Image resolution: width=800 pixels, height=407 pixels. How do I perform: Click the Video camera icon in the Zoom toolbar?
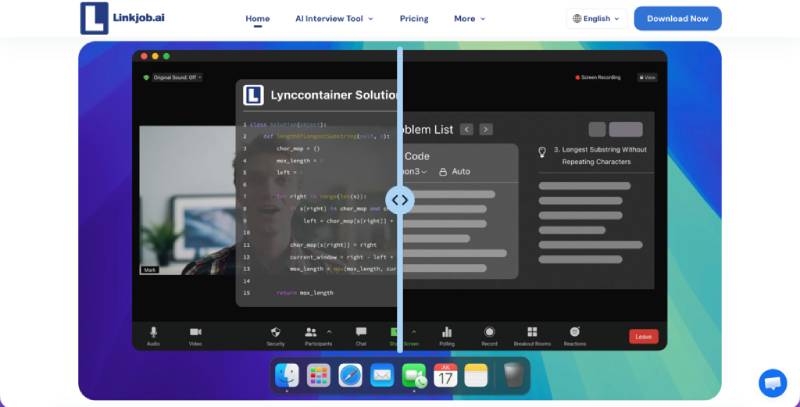[195, 332]
